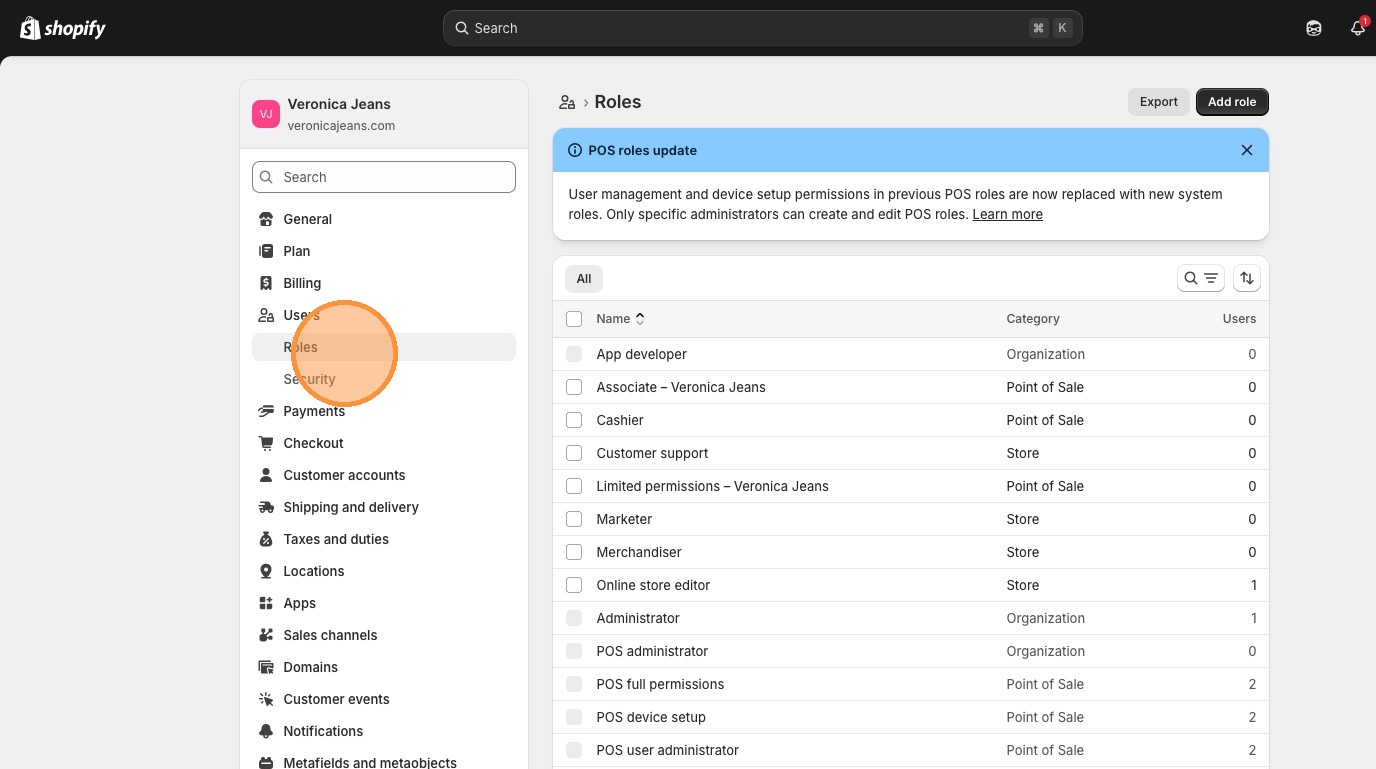
Task: Click the Checkout cart icon
Action: 266,443
